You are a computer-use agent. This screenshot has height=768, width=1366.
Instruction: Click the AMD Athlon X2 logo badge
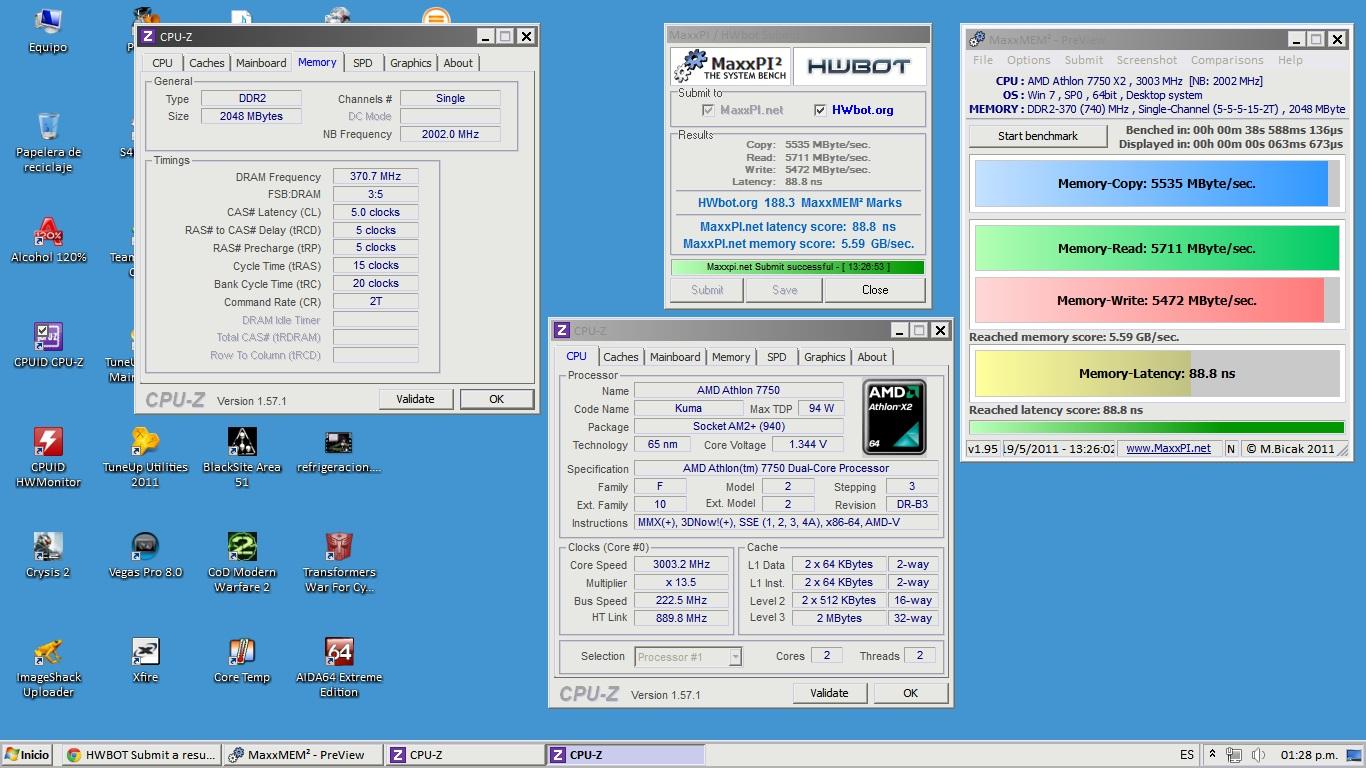(894, 417)
